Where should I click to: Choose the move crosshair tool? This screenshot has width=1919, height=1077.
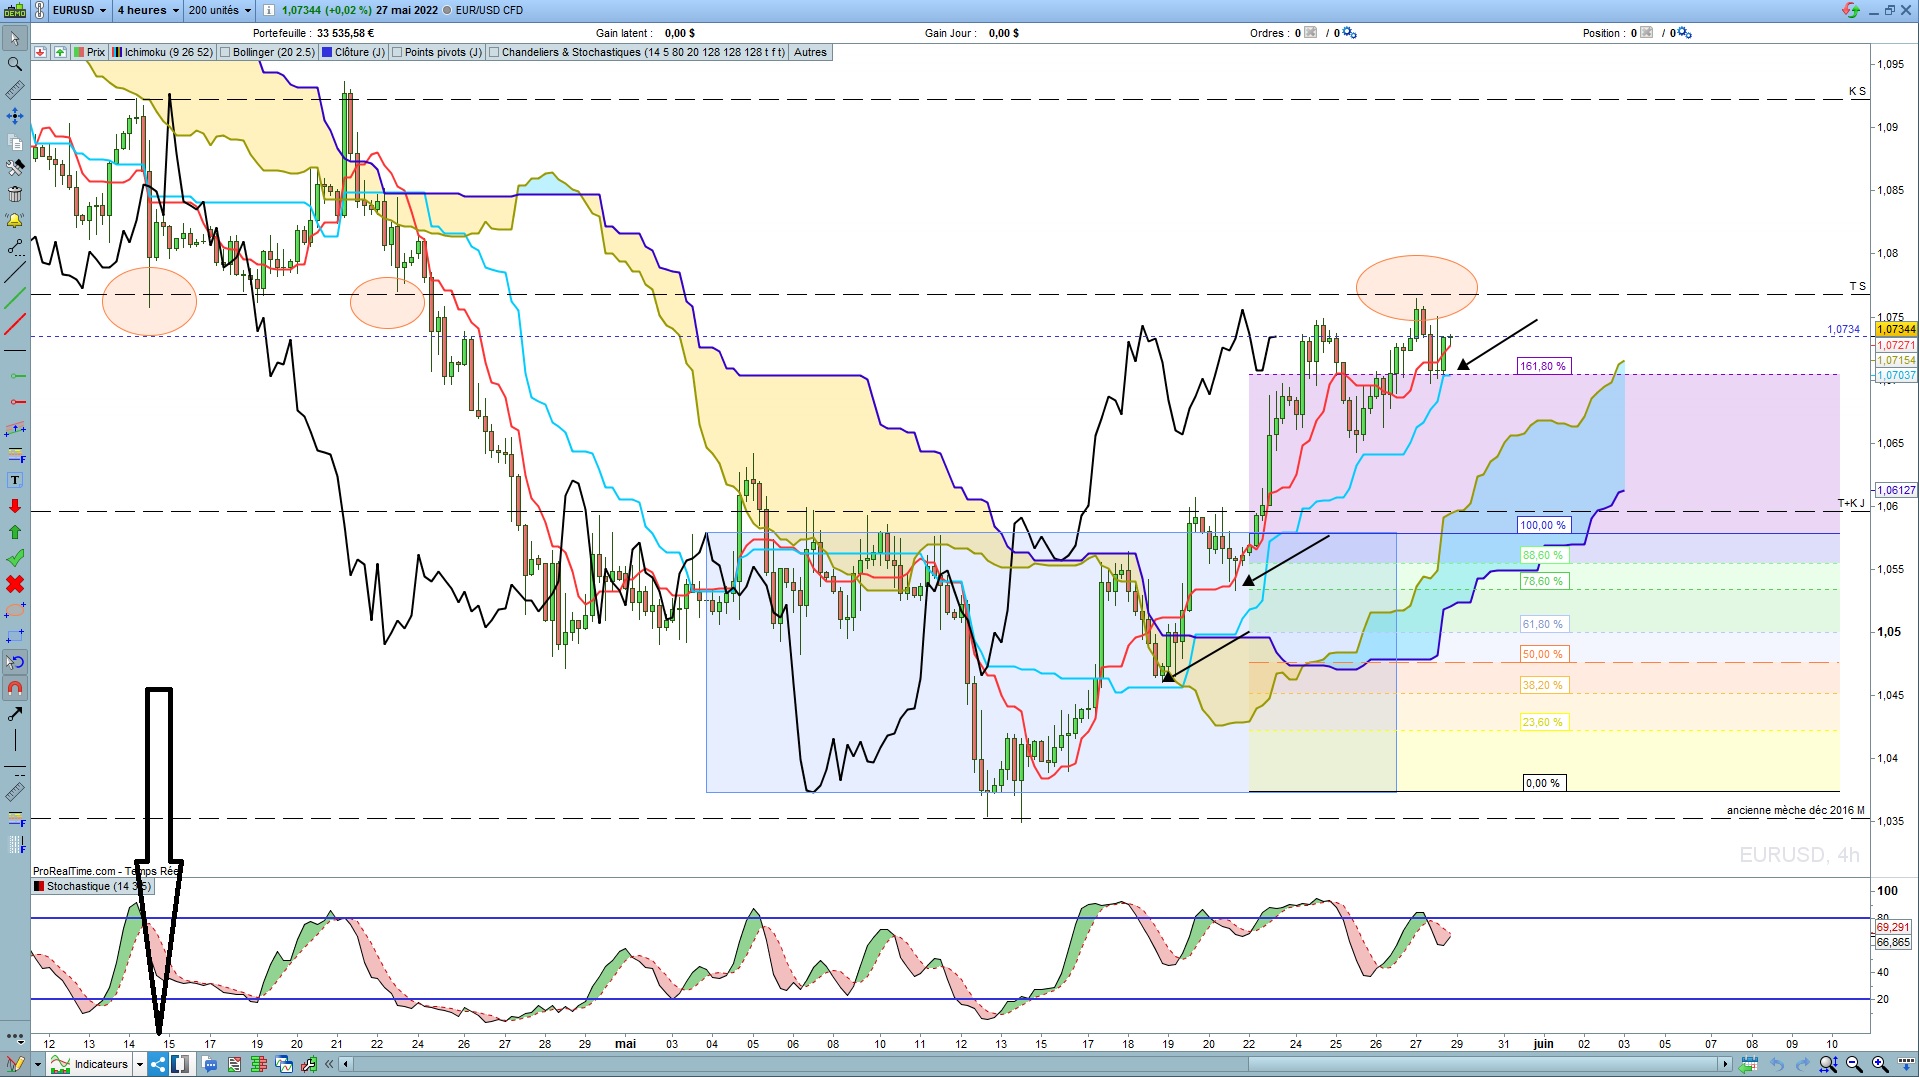[15, 116]
